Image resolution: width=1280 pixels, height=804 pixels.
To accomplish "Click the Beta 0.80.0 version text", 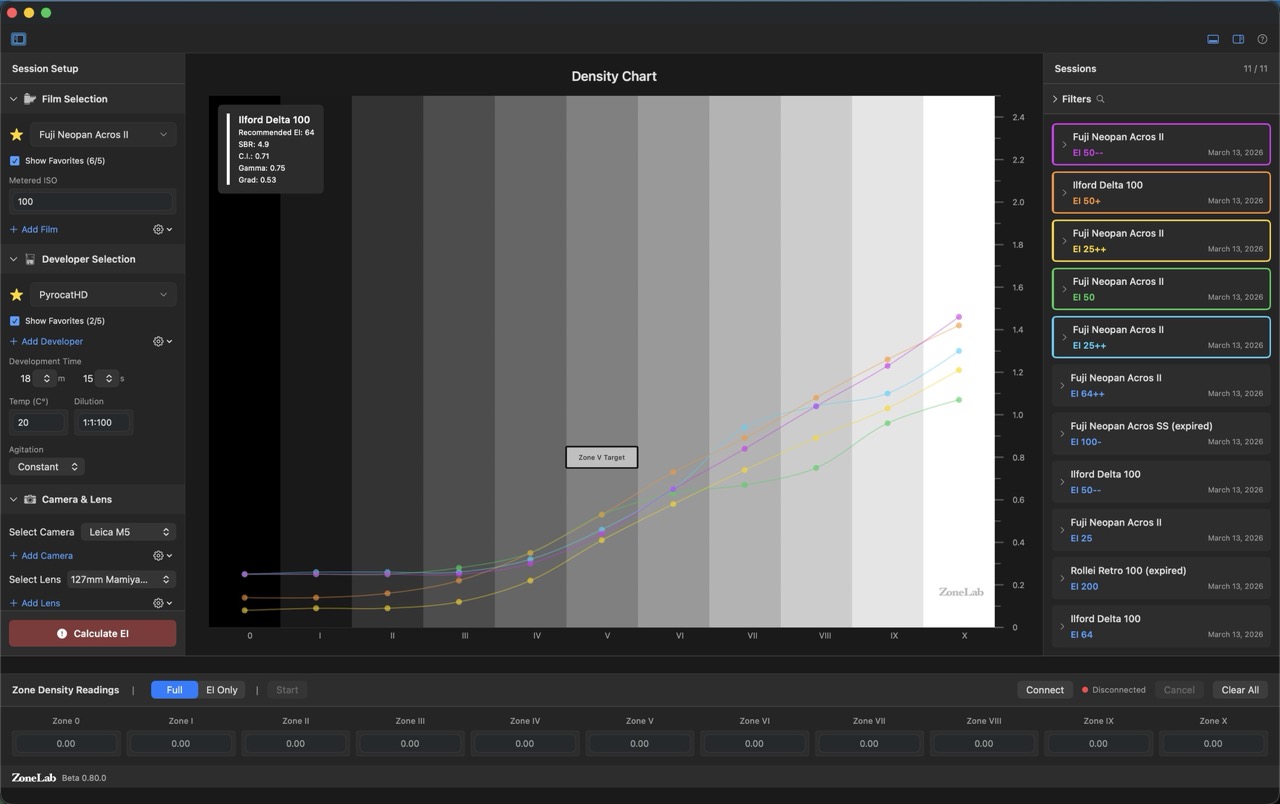I will pos(84,778).
